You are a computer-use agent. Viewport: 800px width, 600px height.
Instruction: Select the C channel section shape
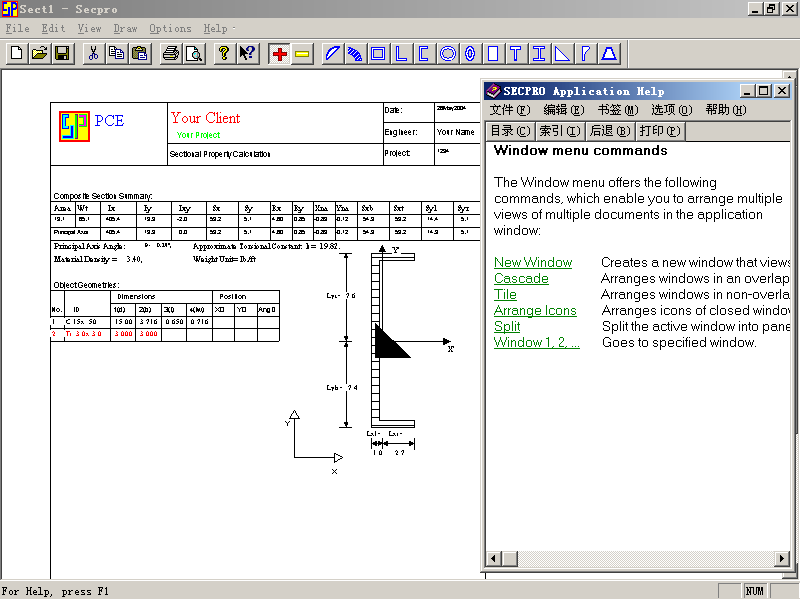tap(424, 54)
